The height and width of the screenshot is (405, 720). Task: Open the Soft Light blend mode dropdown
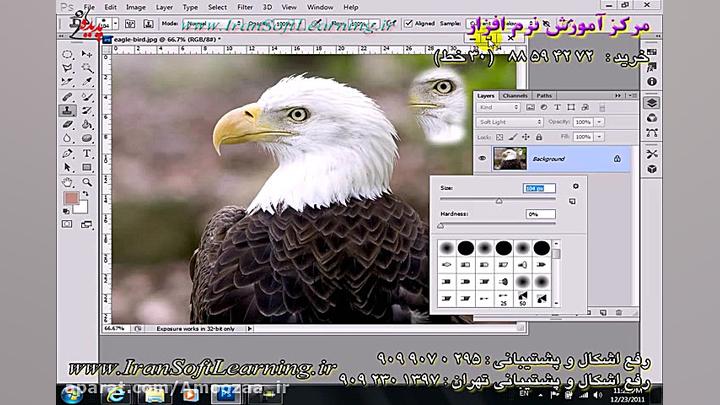tap(510, 122)
